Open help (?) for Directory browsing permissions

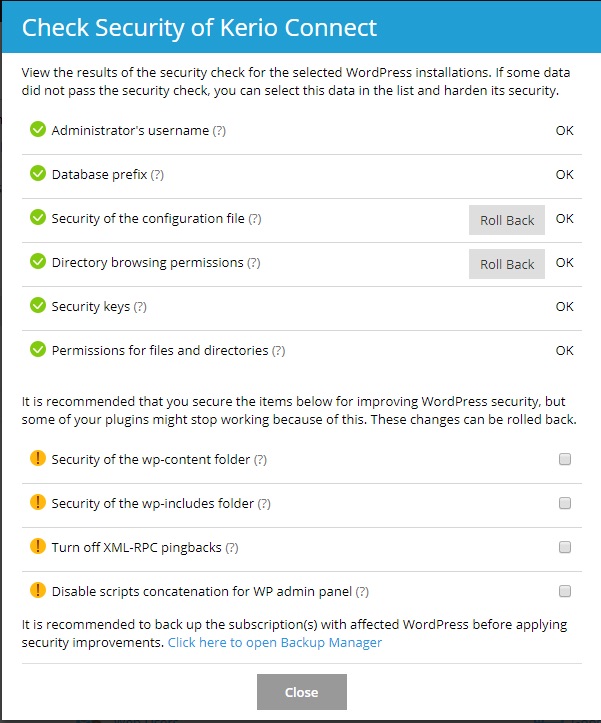pyautogui.click(x=254, y=263)
